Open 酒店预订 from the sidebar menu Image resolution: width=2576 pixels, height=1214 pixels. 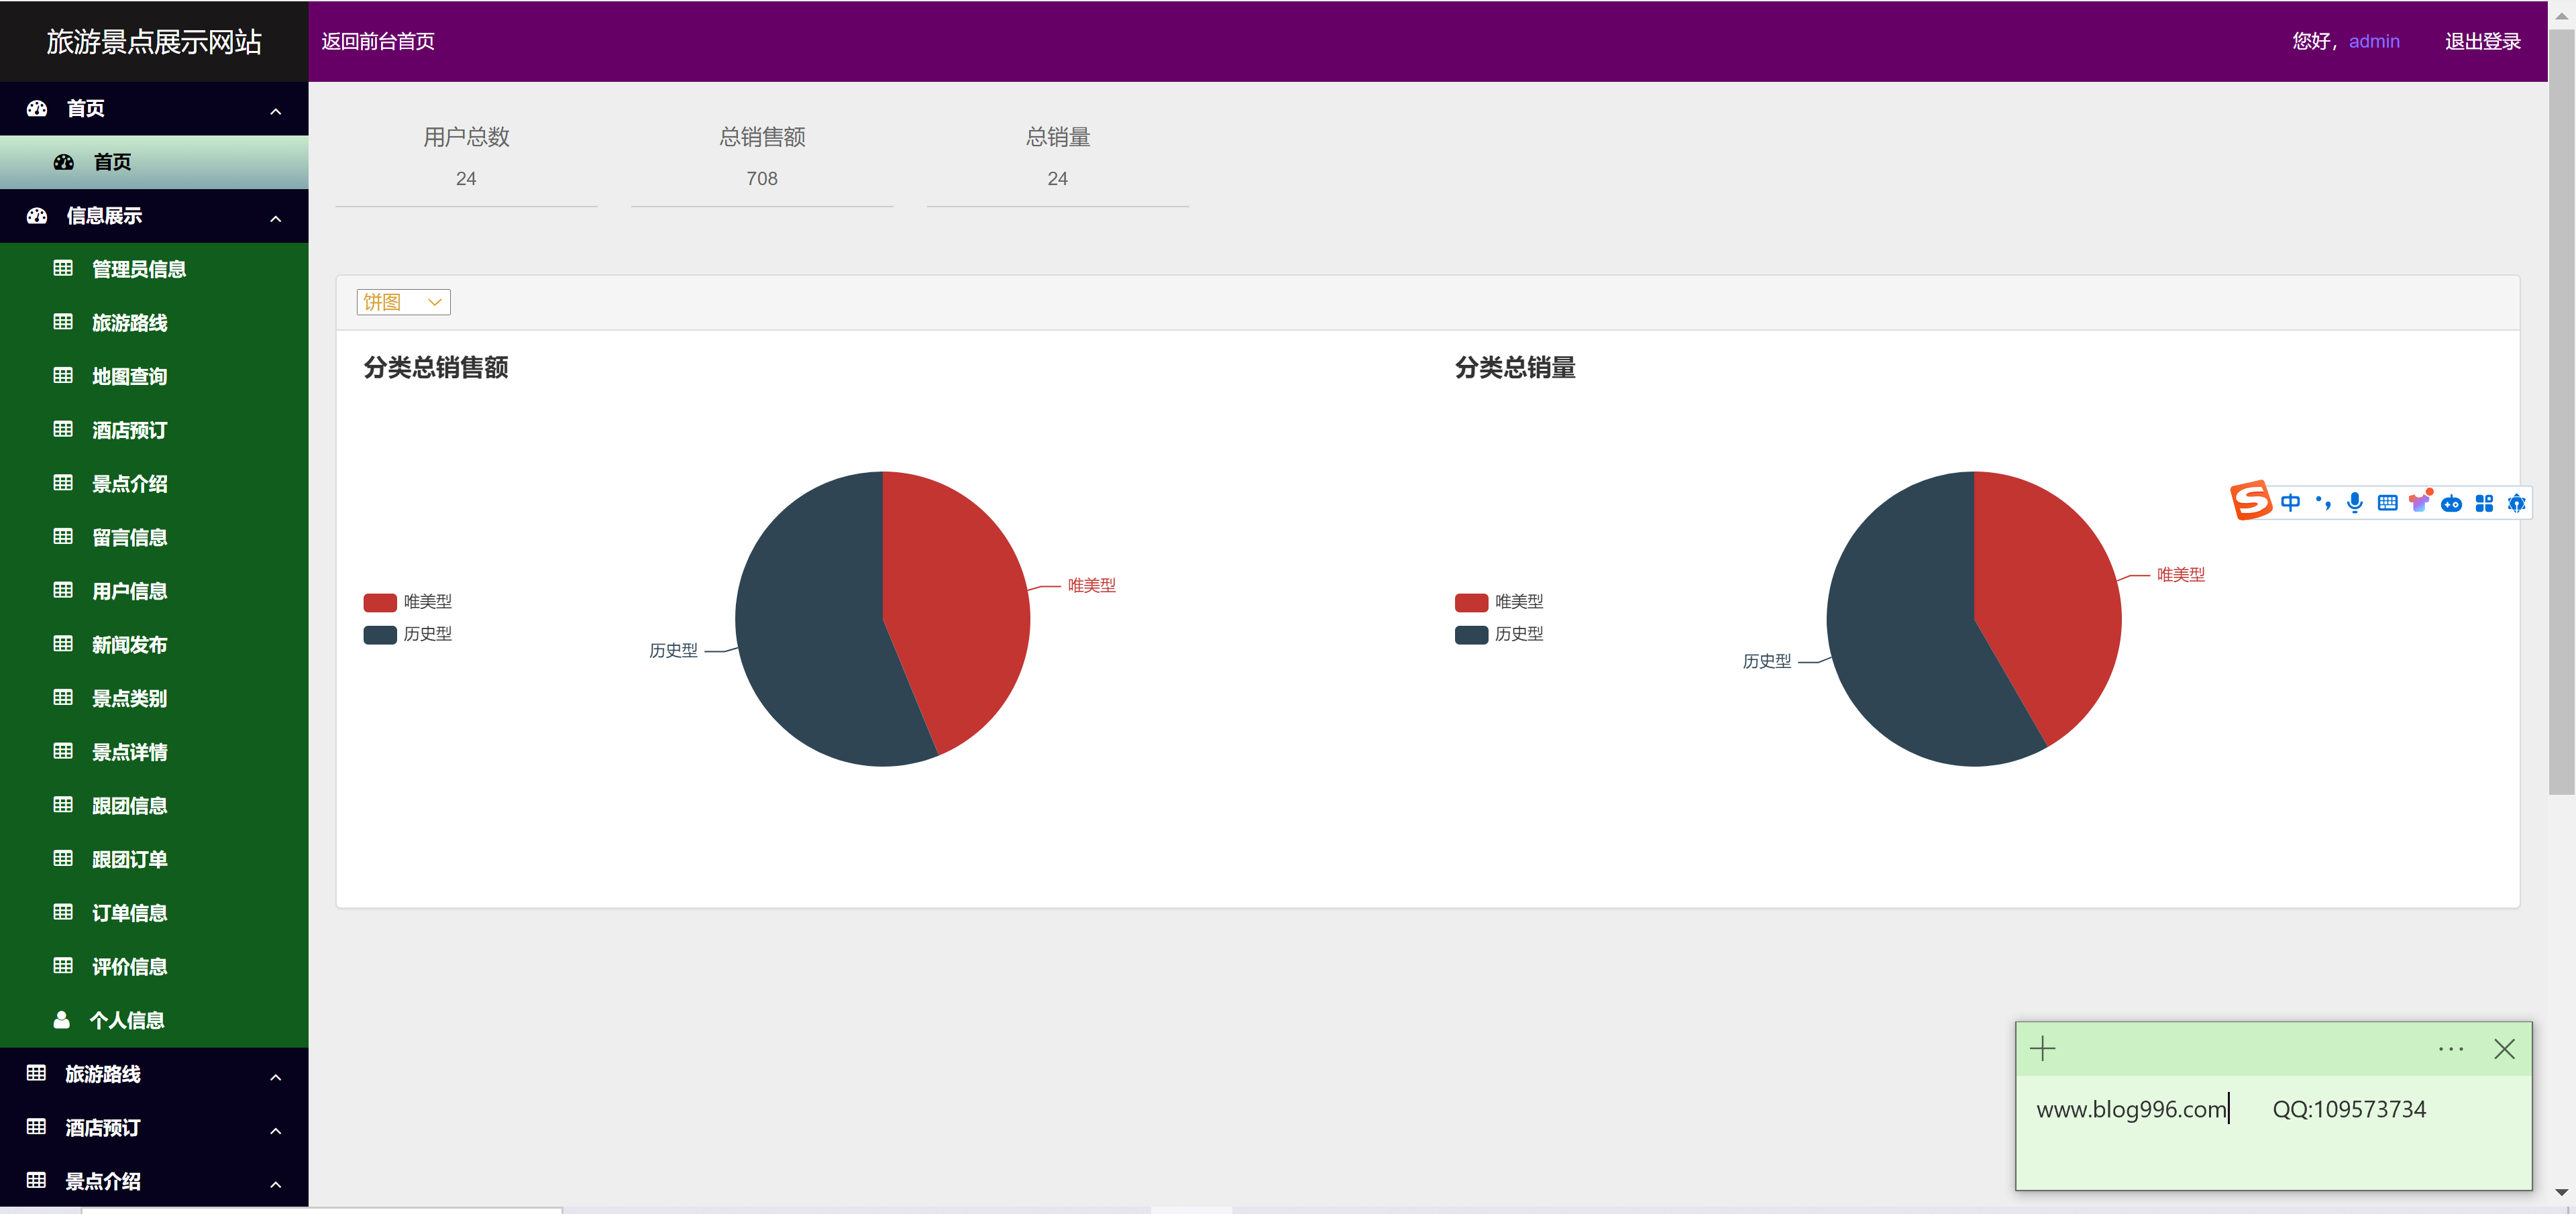point(130,429)
